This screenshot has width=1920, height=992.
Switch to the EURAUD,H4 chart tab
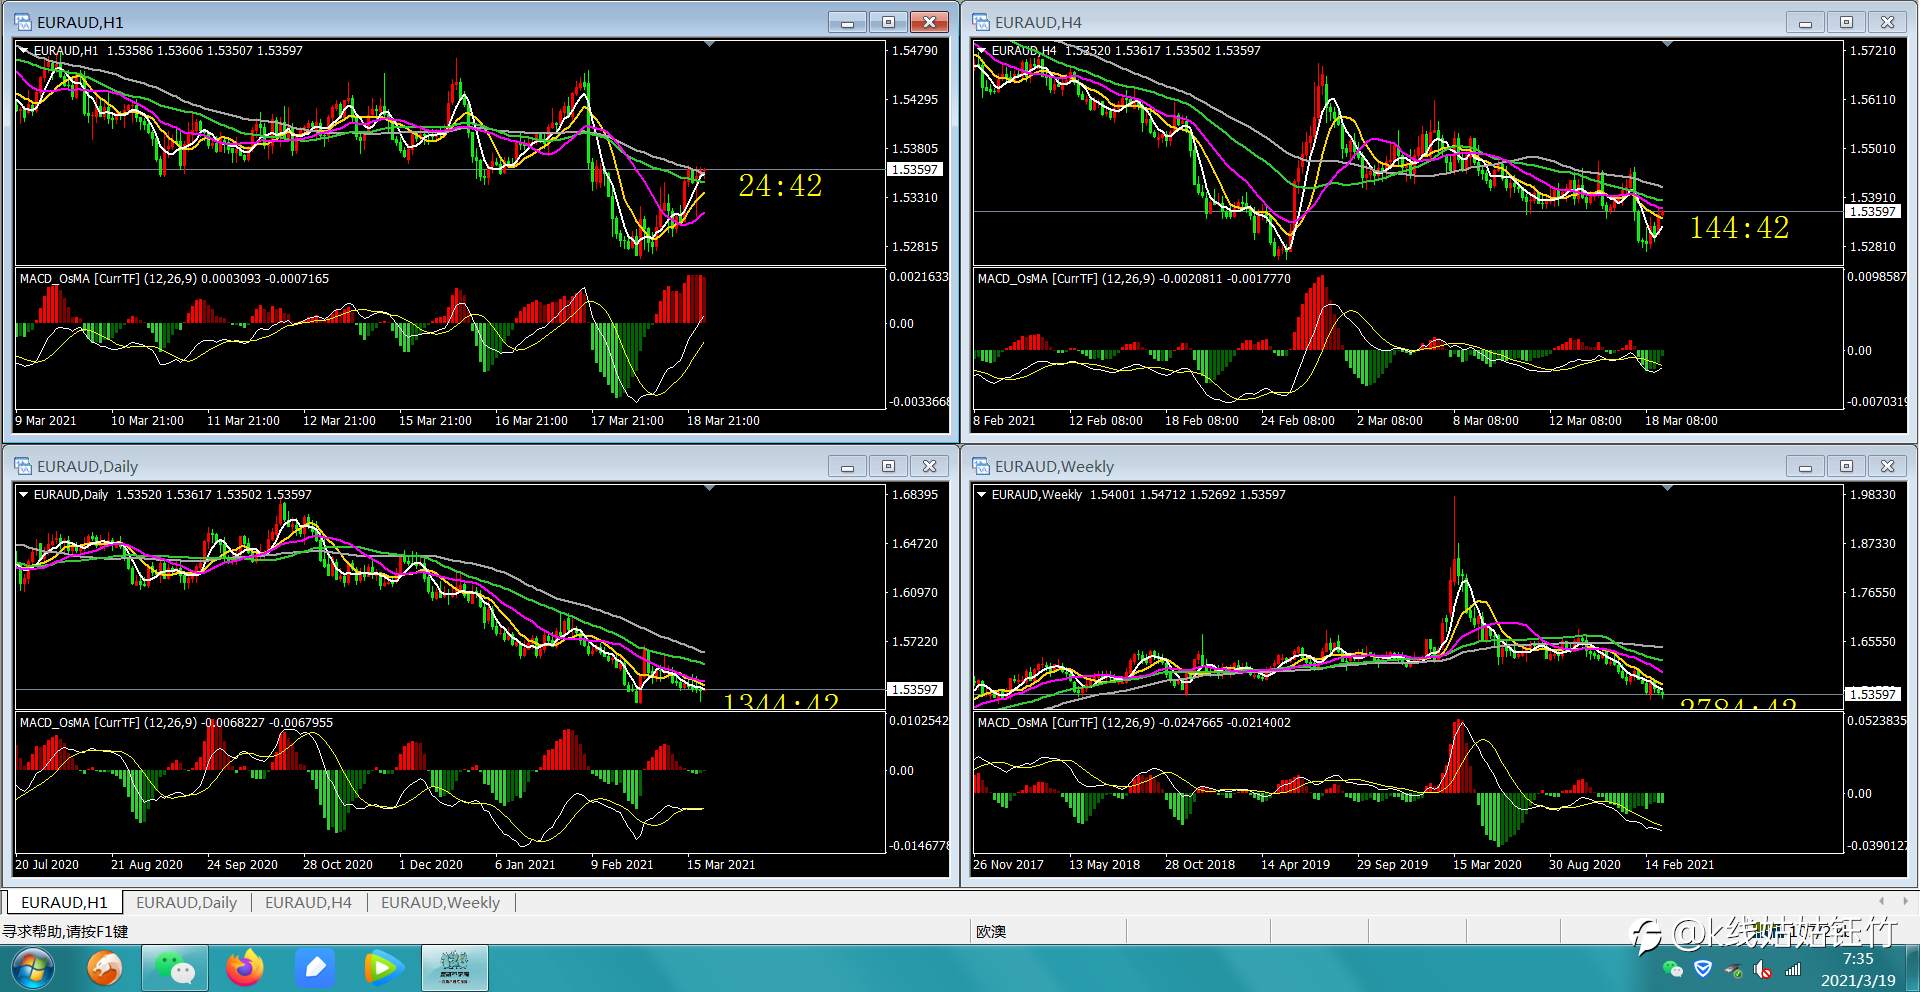[308, 902]
